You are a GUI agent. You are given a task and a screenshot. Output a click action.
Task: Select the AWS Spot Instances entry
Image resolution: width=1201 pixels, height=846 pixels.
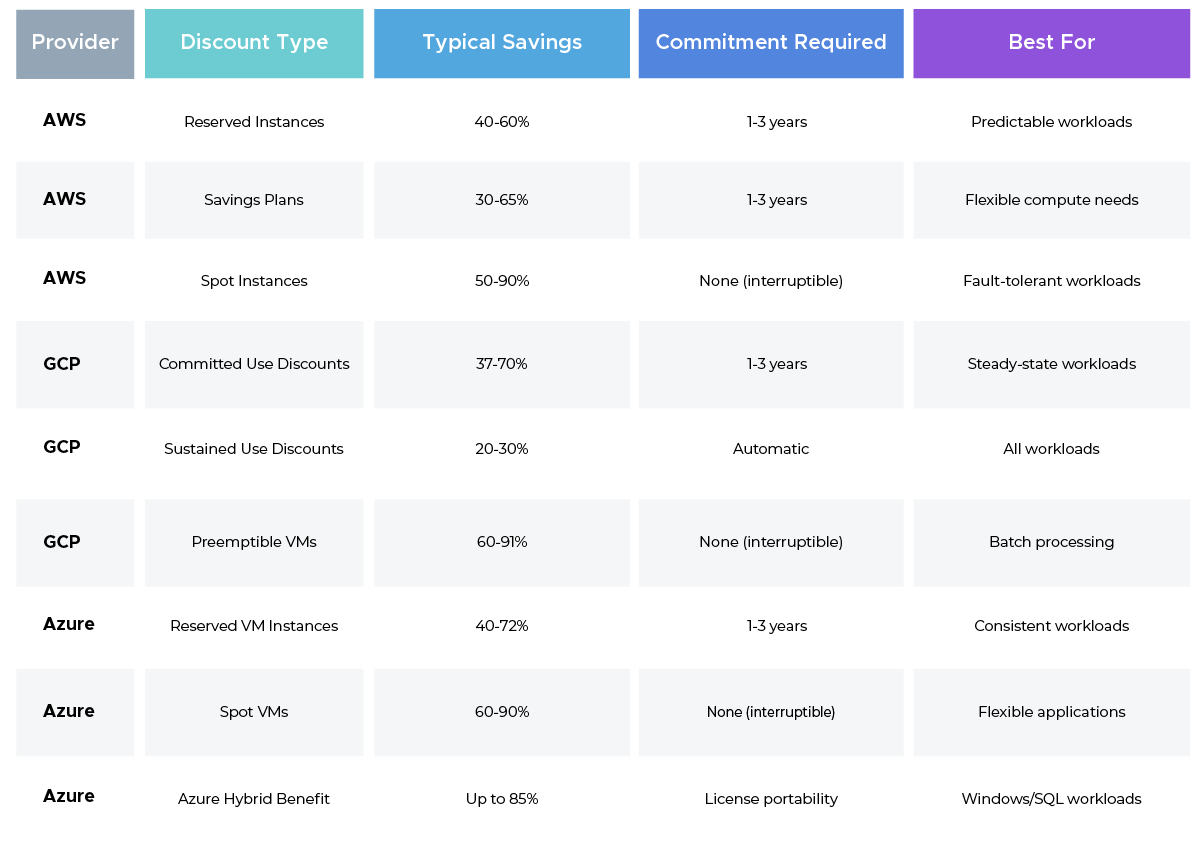pos(253,281)
